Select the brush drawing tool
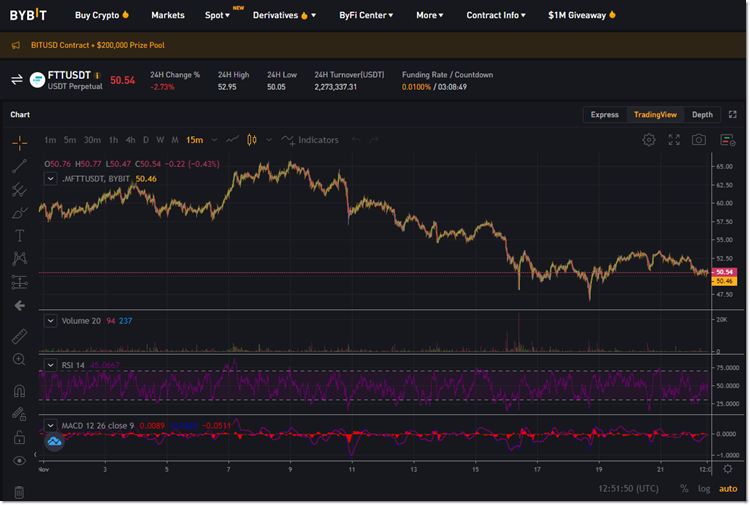The width and height of the screenshot is (750, 505). [20, 212]
